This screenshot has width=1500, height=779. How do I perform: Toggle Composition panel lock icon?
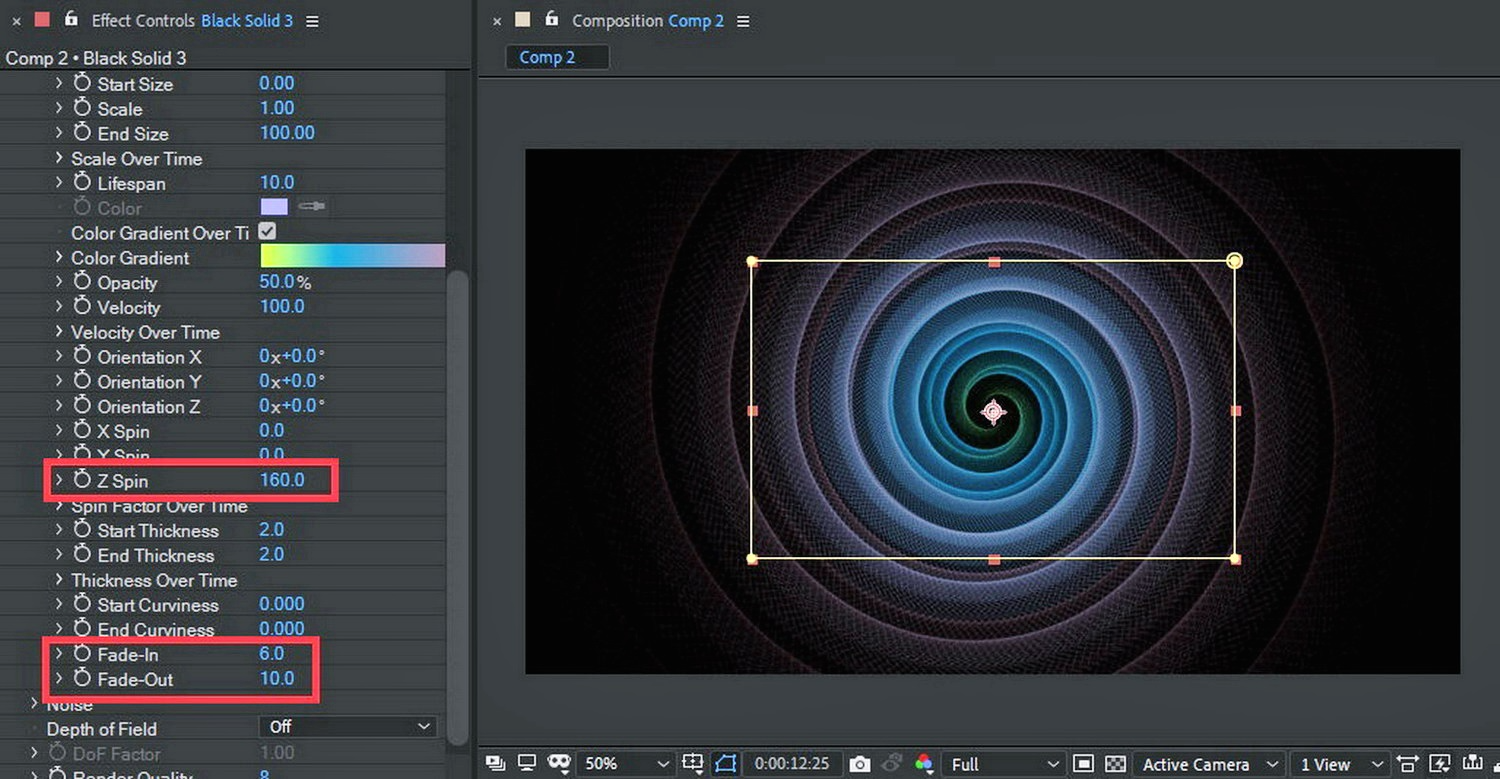551,19
